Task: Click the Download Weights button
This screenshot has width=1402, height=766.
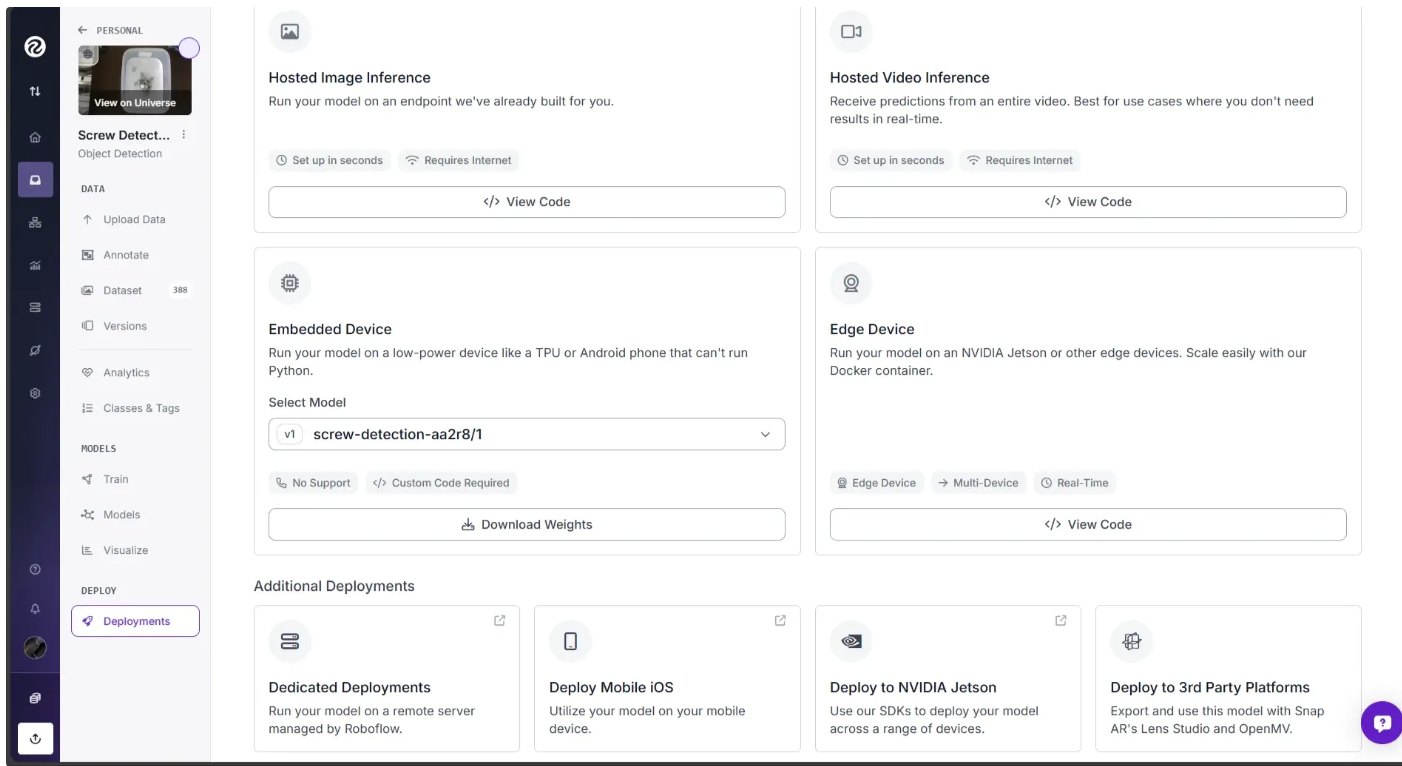Action: 526,525
